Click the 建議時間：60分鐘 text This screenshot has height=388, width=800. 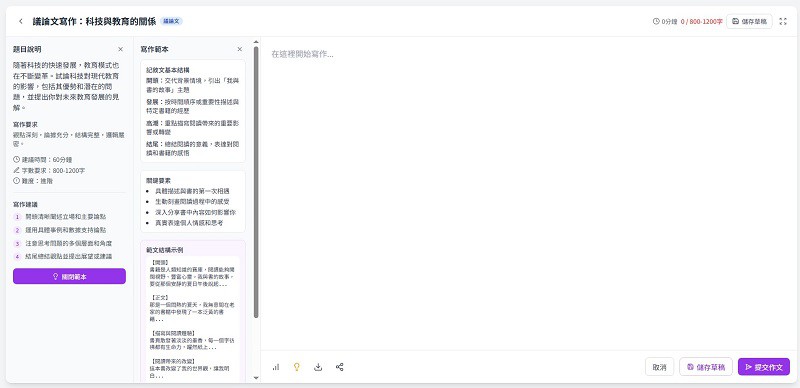(x=47, y=160)
